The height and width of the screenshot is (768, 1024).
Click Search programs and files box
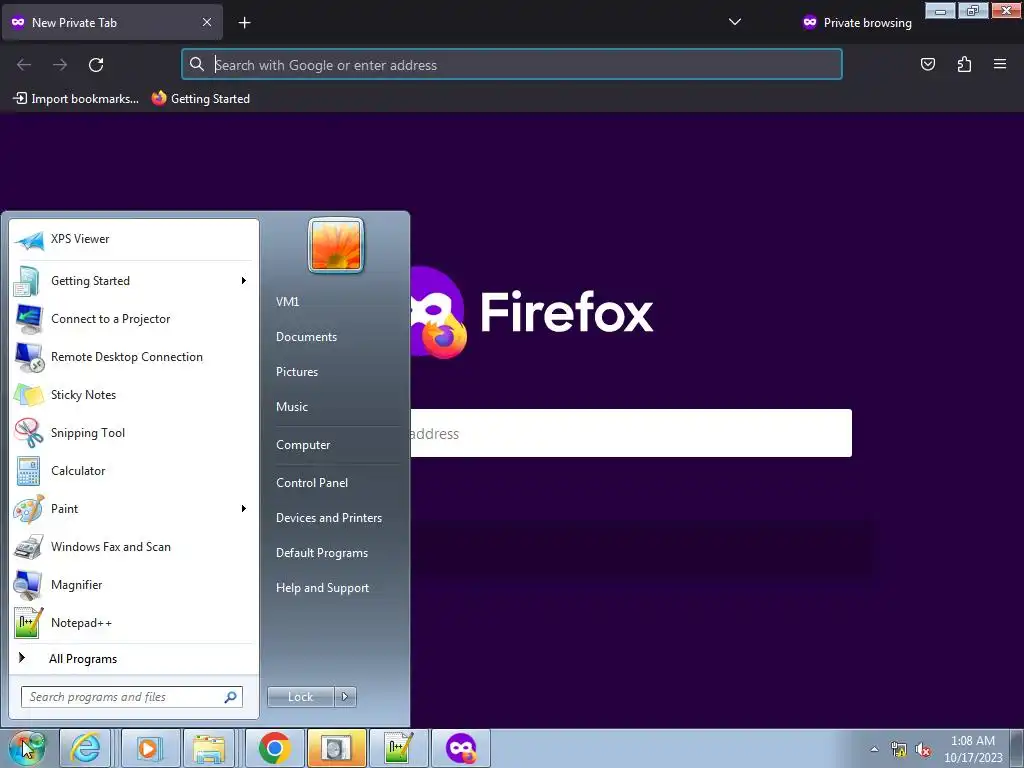pos(132,697)
